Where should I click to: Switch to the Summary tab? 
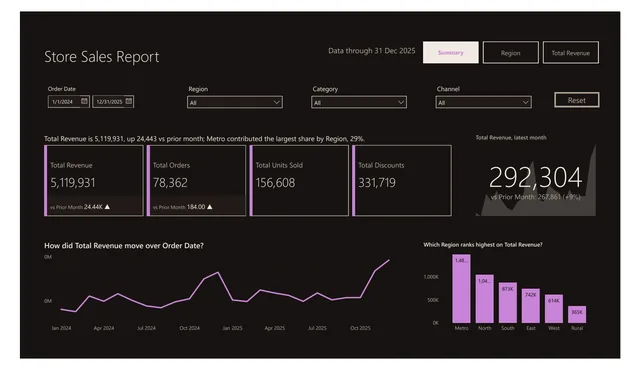point(451,52)
